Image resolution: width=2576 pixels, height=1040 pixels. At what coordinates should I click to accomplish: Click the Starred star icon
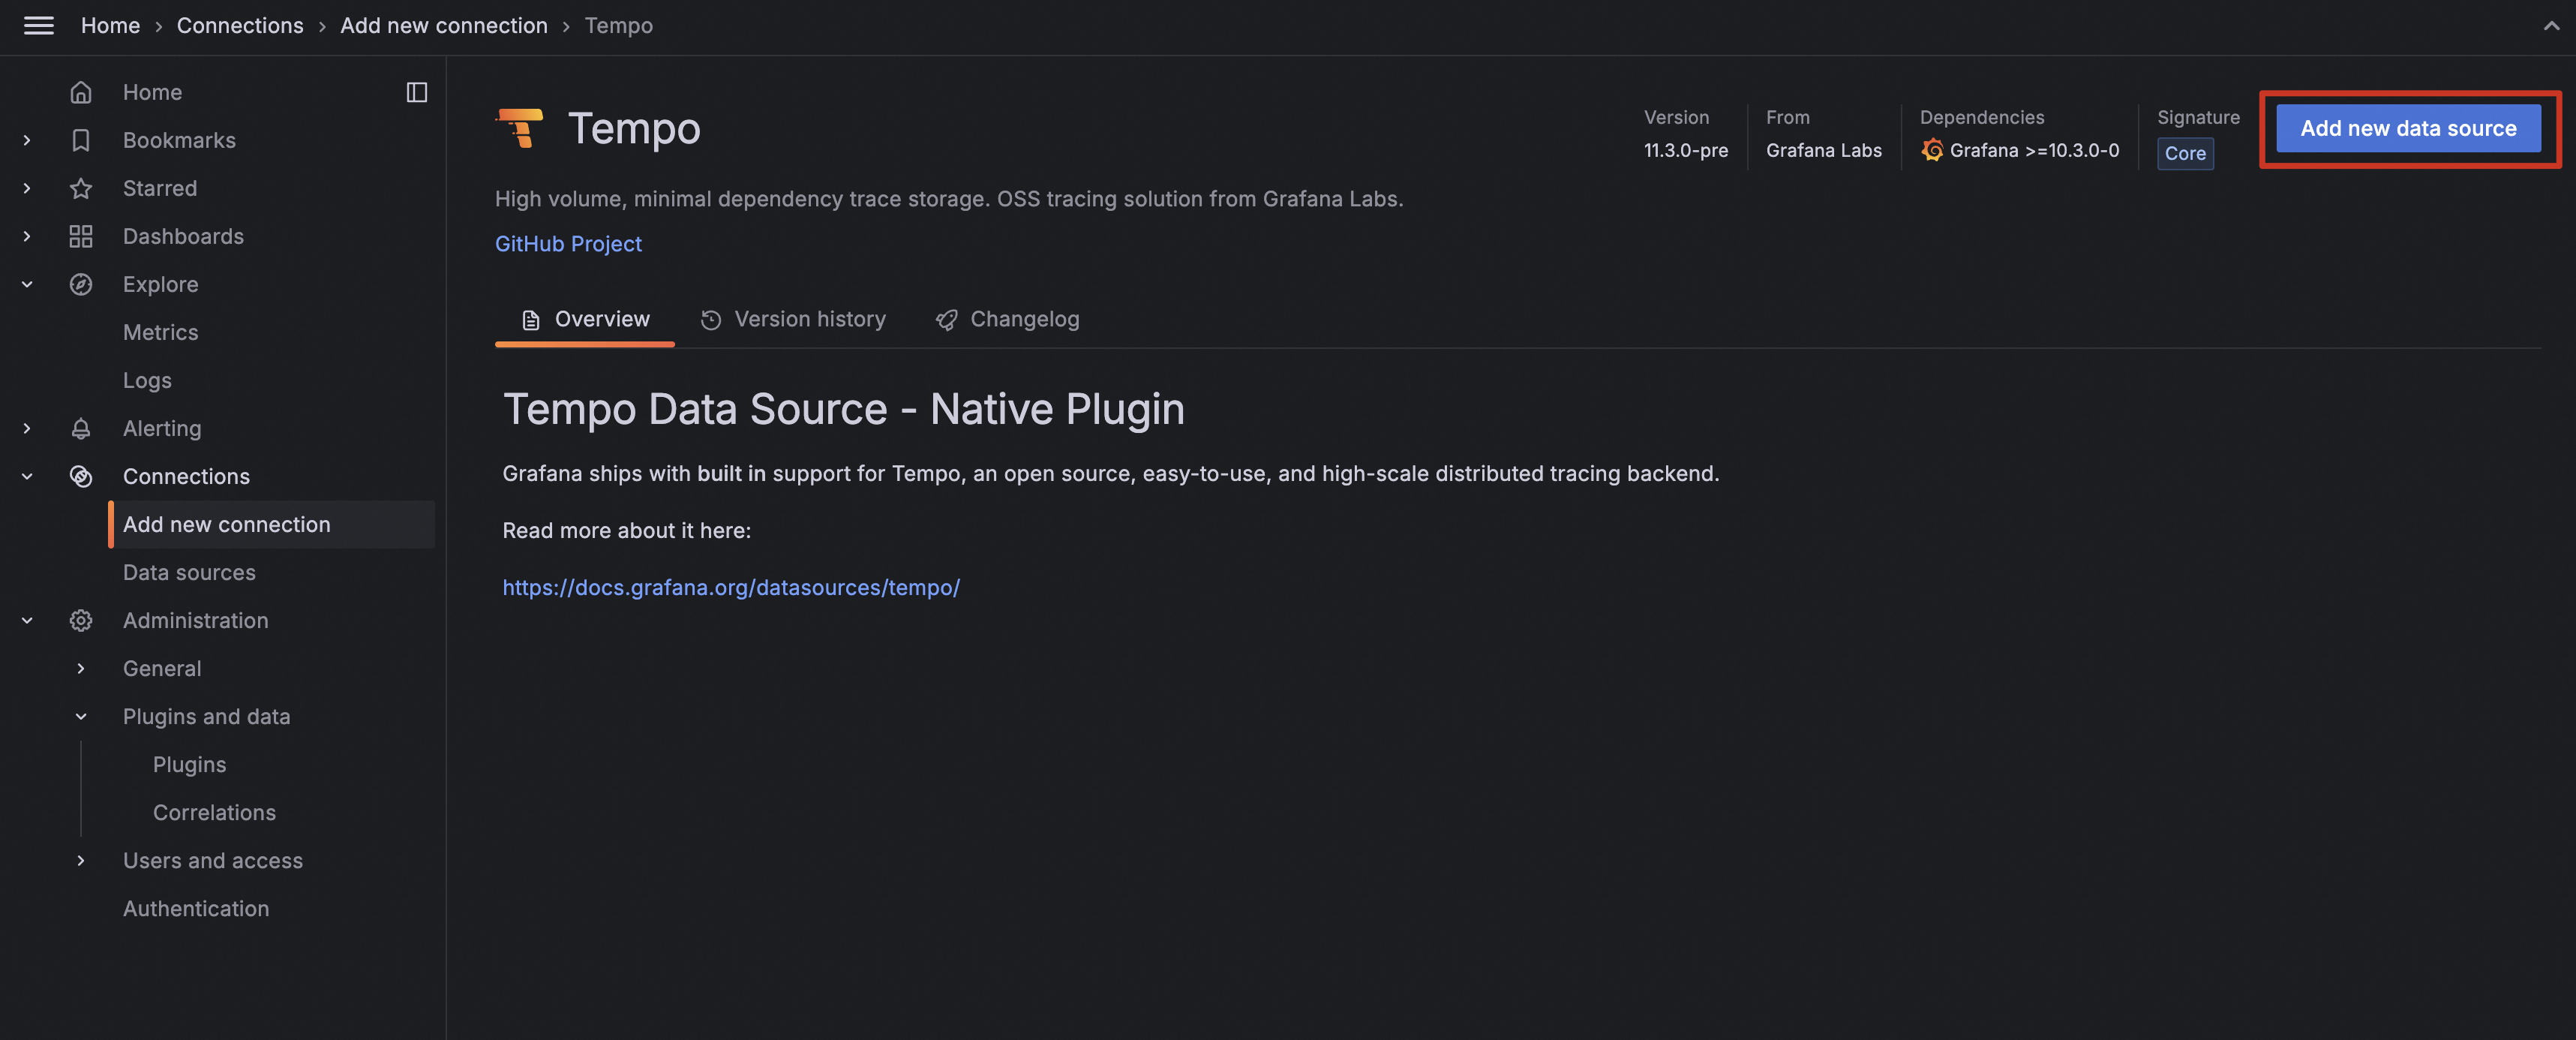tap(81, 188)
